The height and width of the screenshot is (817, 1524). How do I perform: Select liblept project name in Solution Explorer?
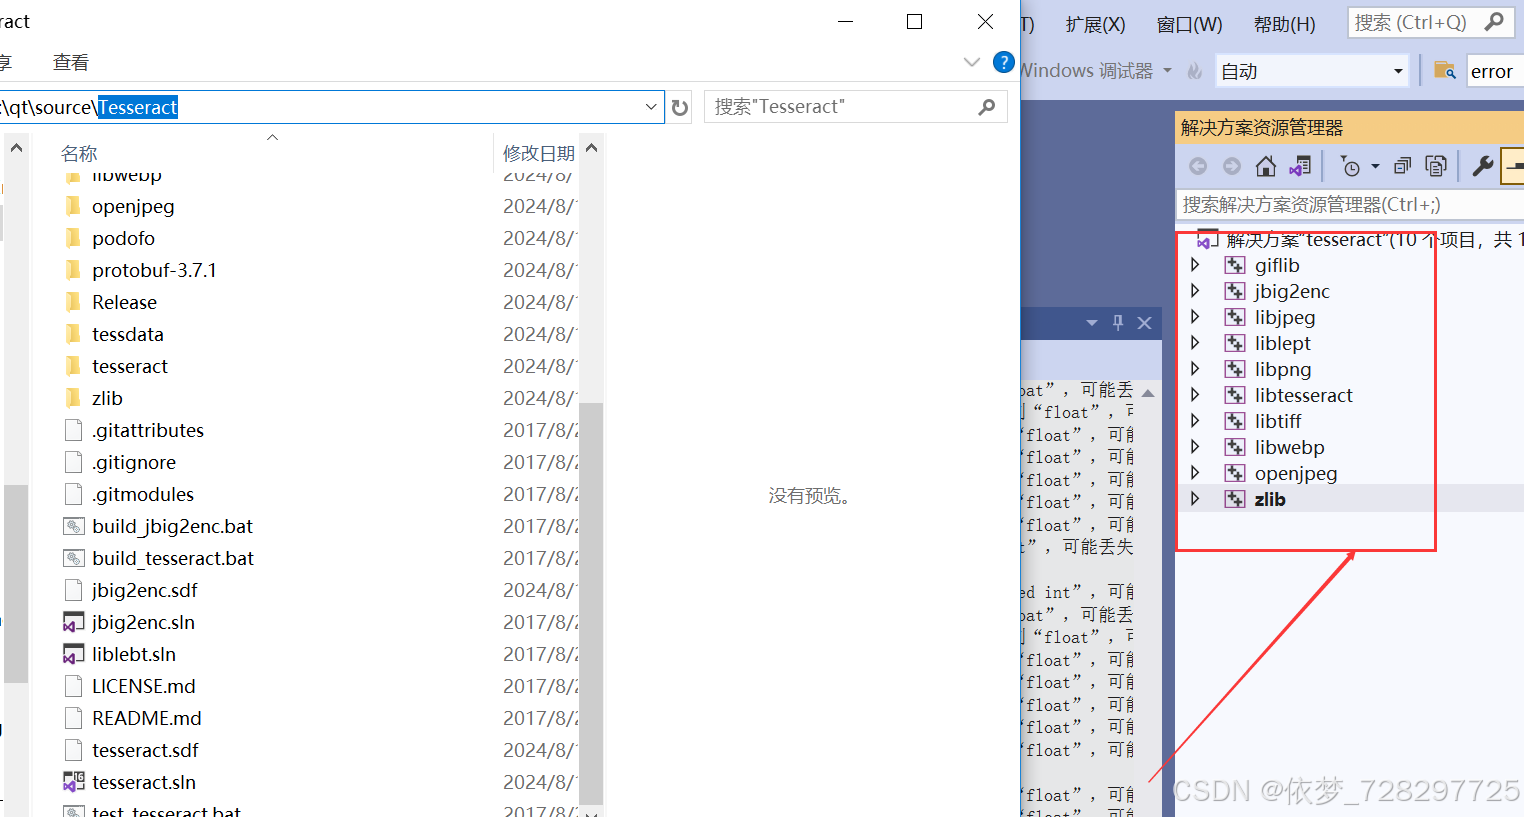point(1283,343)
